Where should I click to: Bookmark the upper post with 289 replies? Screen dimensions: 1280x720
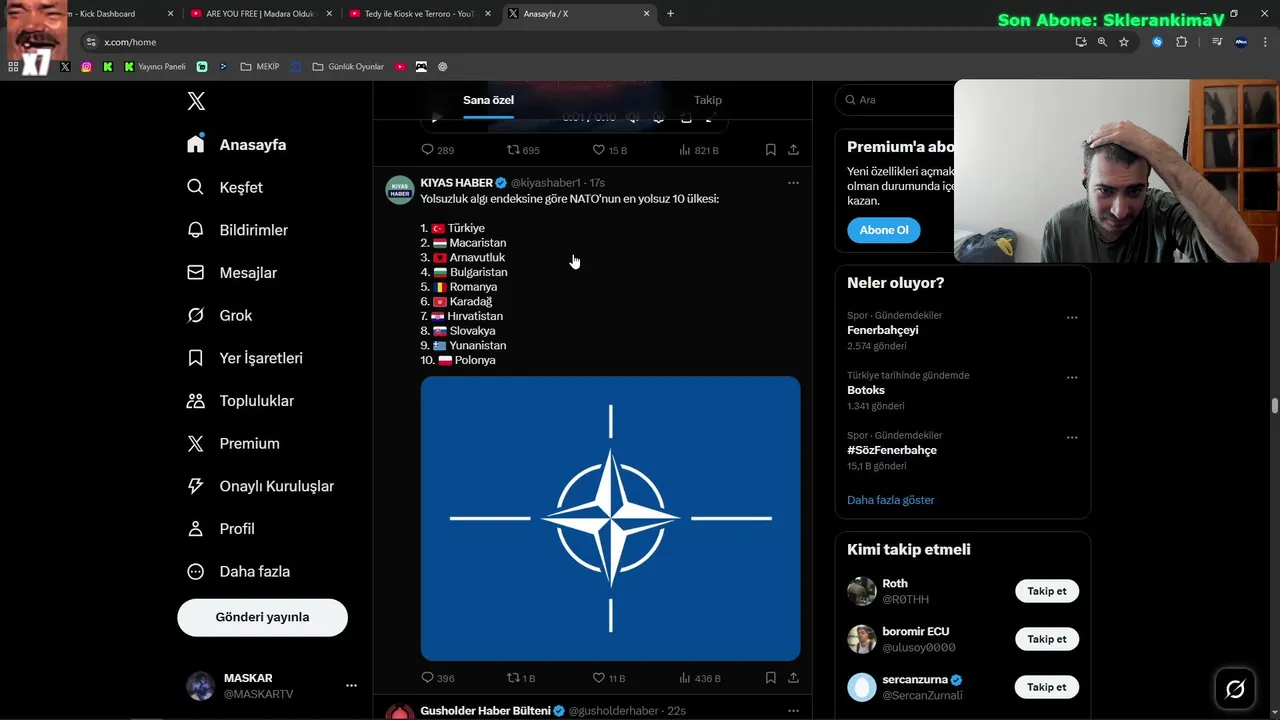[770, 150]
